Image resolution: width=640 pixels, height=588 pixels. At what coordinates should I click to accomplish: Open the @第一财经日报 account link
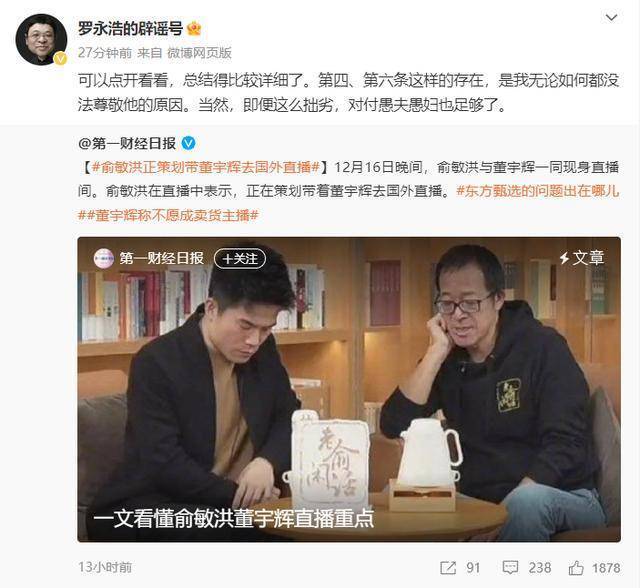point(127,144)
